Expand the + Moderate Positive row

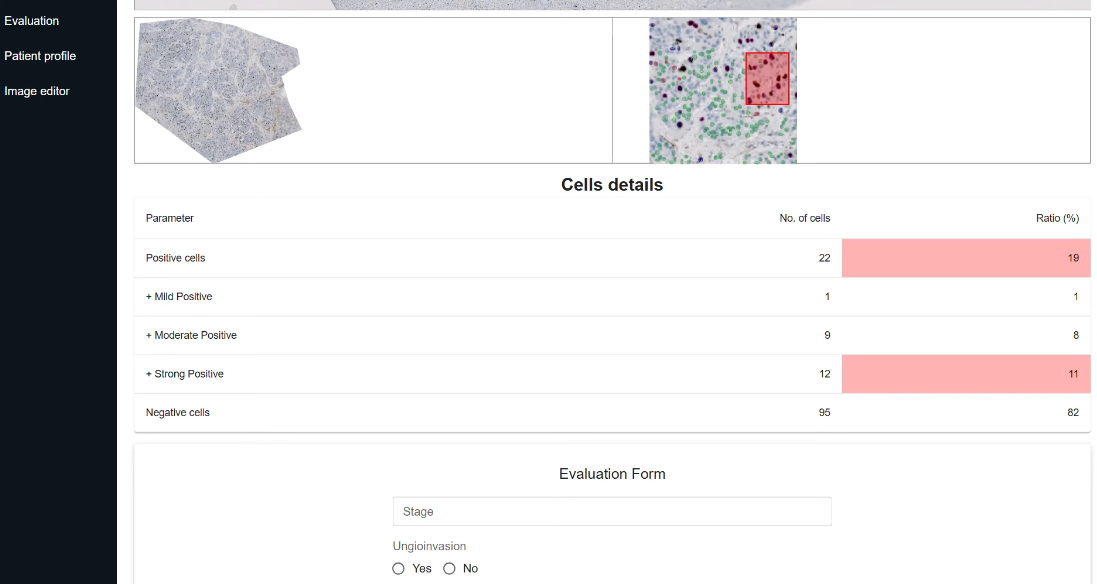[612, 335]
